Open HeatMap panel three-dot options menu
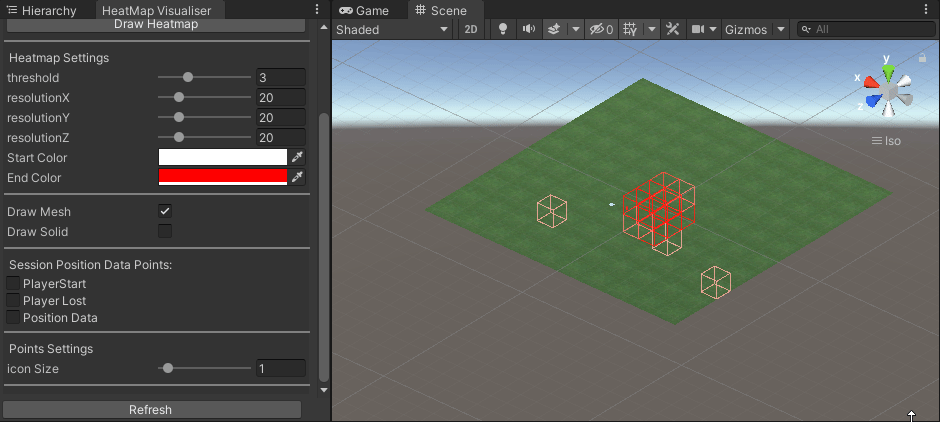The height and width of the screenshot is (422, 940). 317,10
